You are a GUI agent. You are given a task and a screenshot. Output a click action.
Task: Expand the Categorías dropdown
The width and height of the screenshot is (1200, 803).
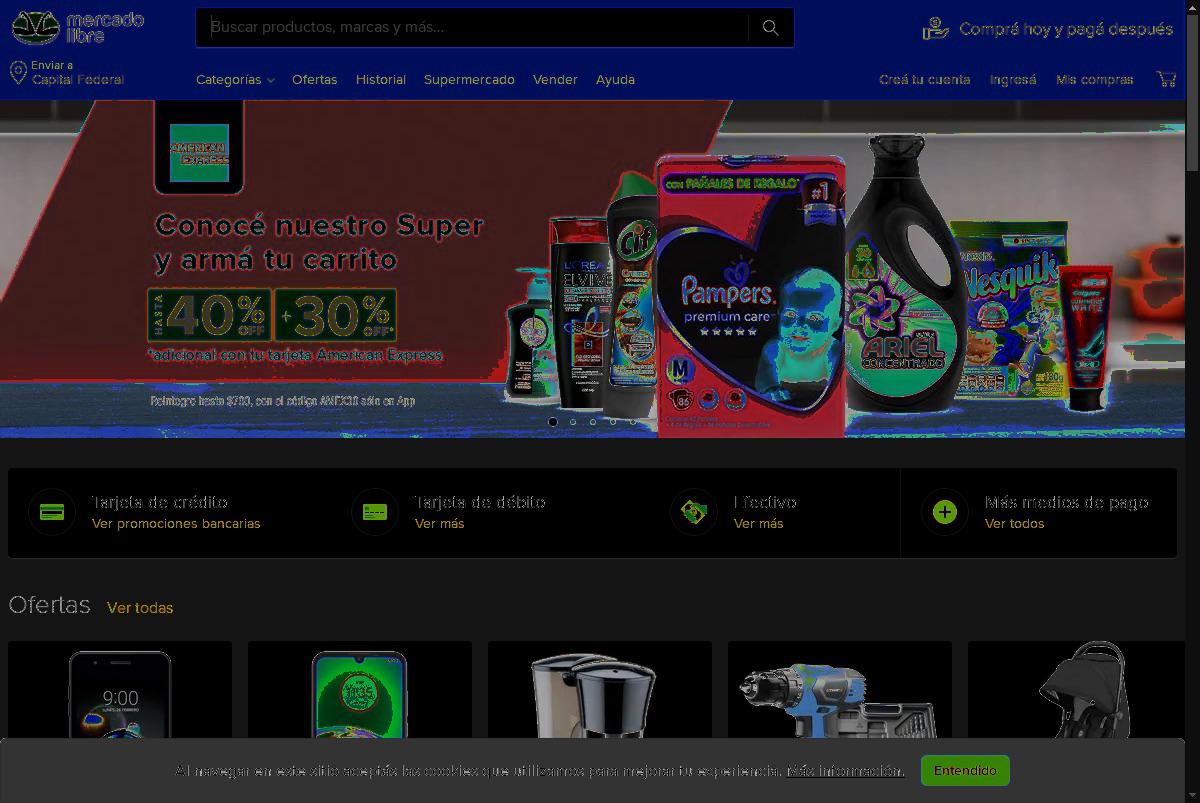(x=235, y=79)
